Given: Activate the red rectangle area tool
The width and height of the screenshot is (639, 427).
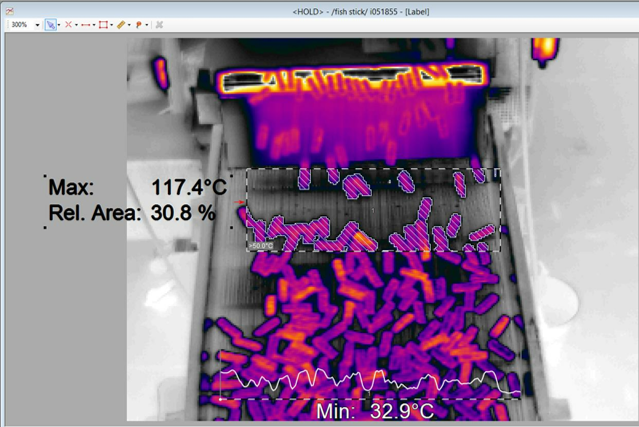Looking at the screenshot, I should tap(102, 24).
